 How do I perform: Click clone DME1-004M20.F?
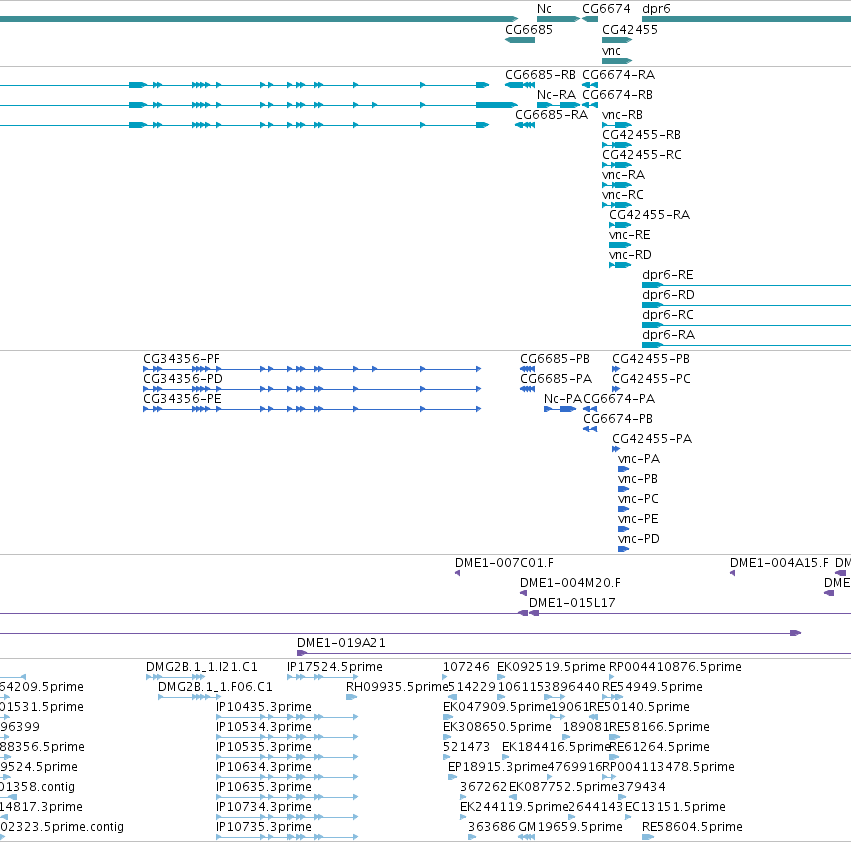[x=570, y=583]
